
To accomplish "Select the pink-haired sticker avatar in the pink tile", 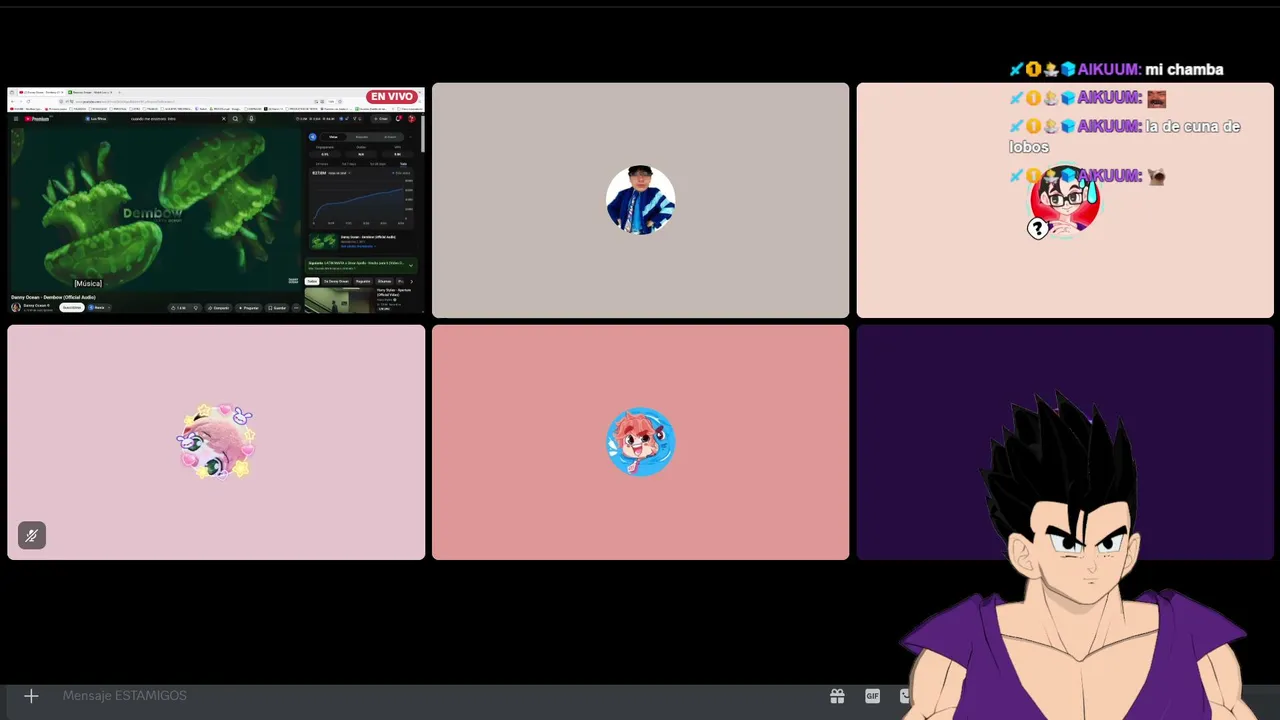I will (216, 442).
